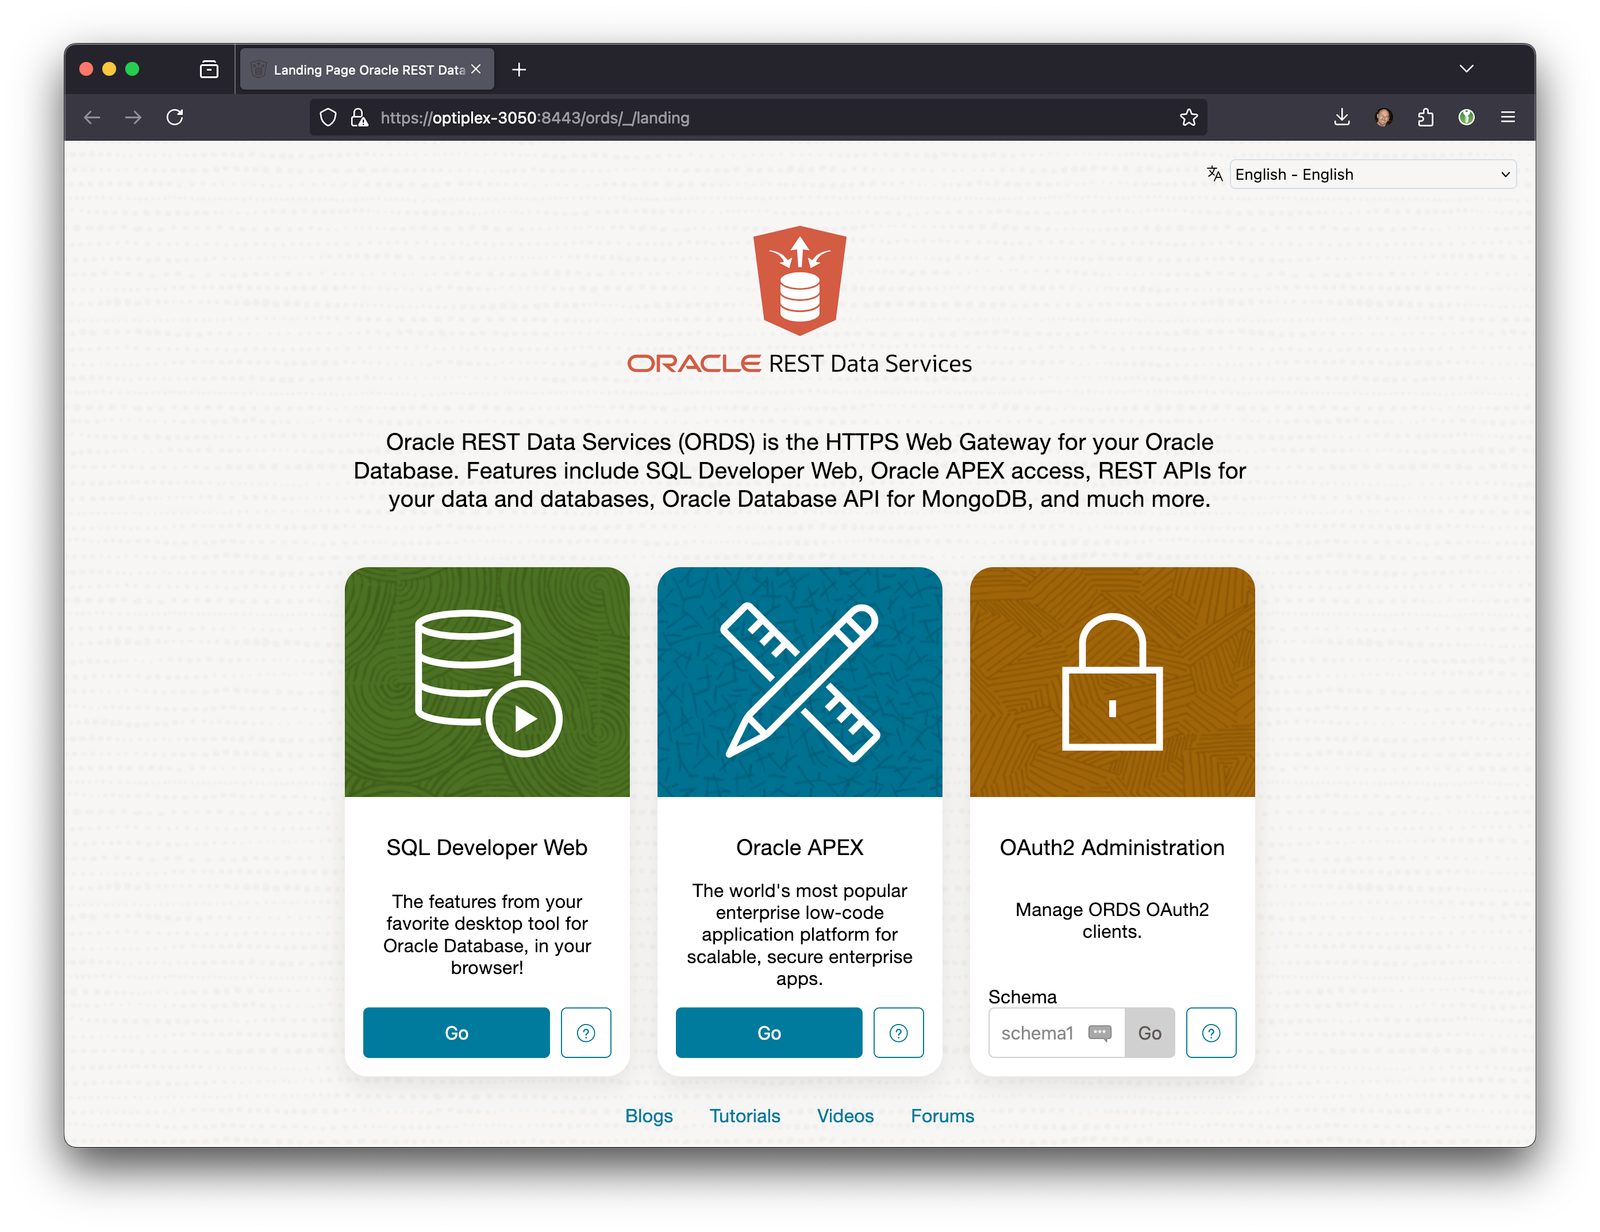
Task: Click the "Manage ORDS OAuth2 clients." text
Action: [x=1112, y=921]
